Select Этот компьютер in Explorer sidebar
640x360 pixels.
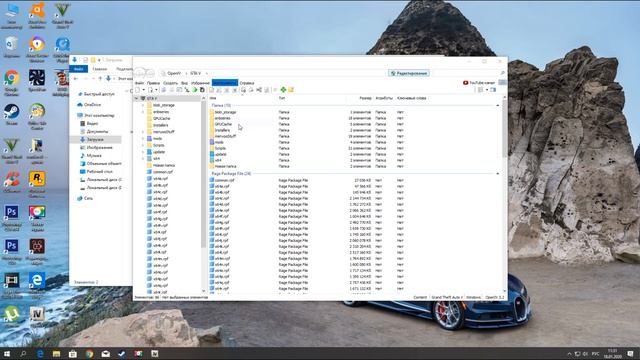tap(96, 116)
